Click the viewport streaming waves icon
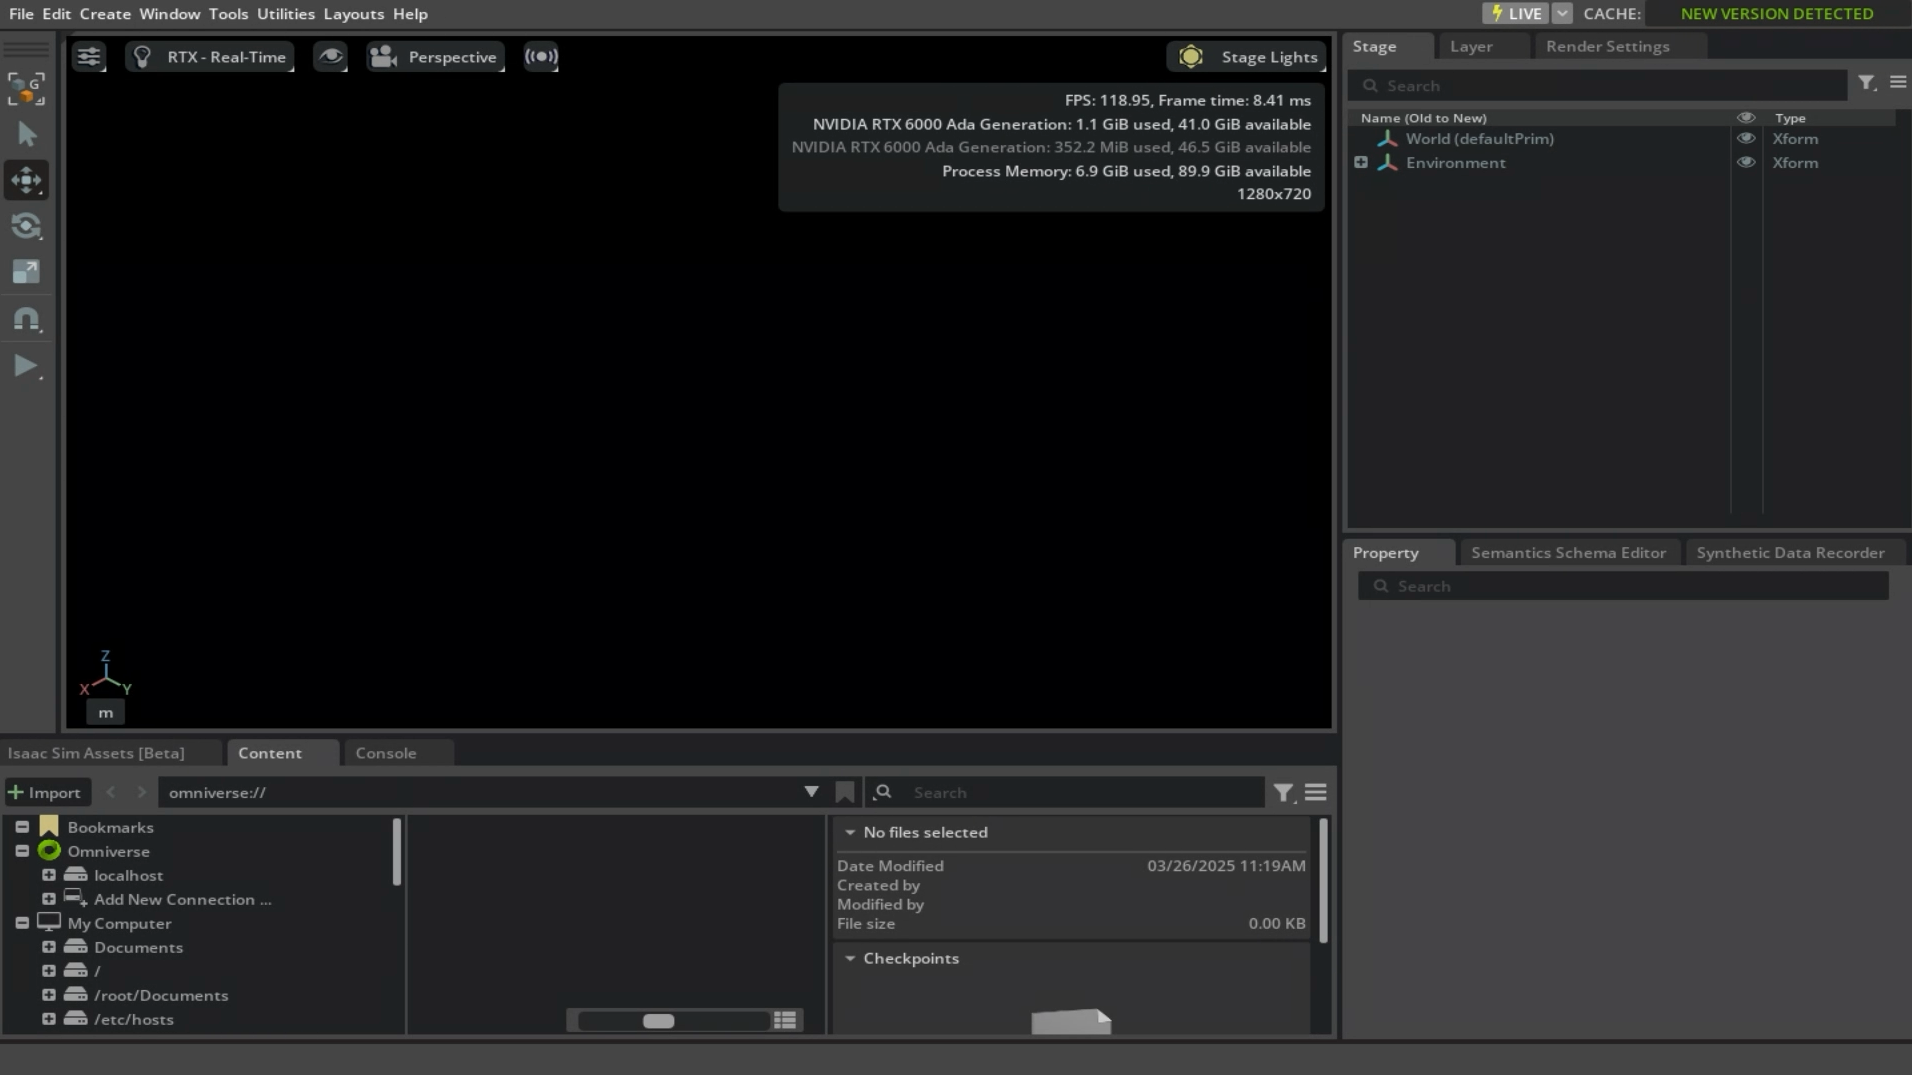This screenshot has width=1912, height=1075. pyautogui.click(x=541, y=57)
